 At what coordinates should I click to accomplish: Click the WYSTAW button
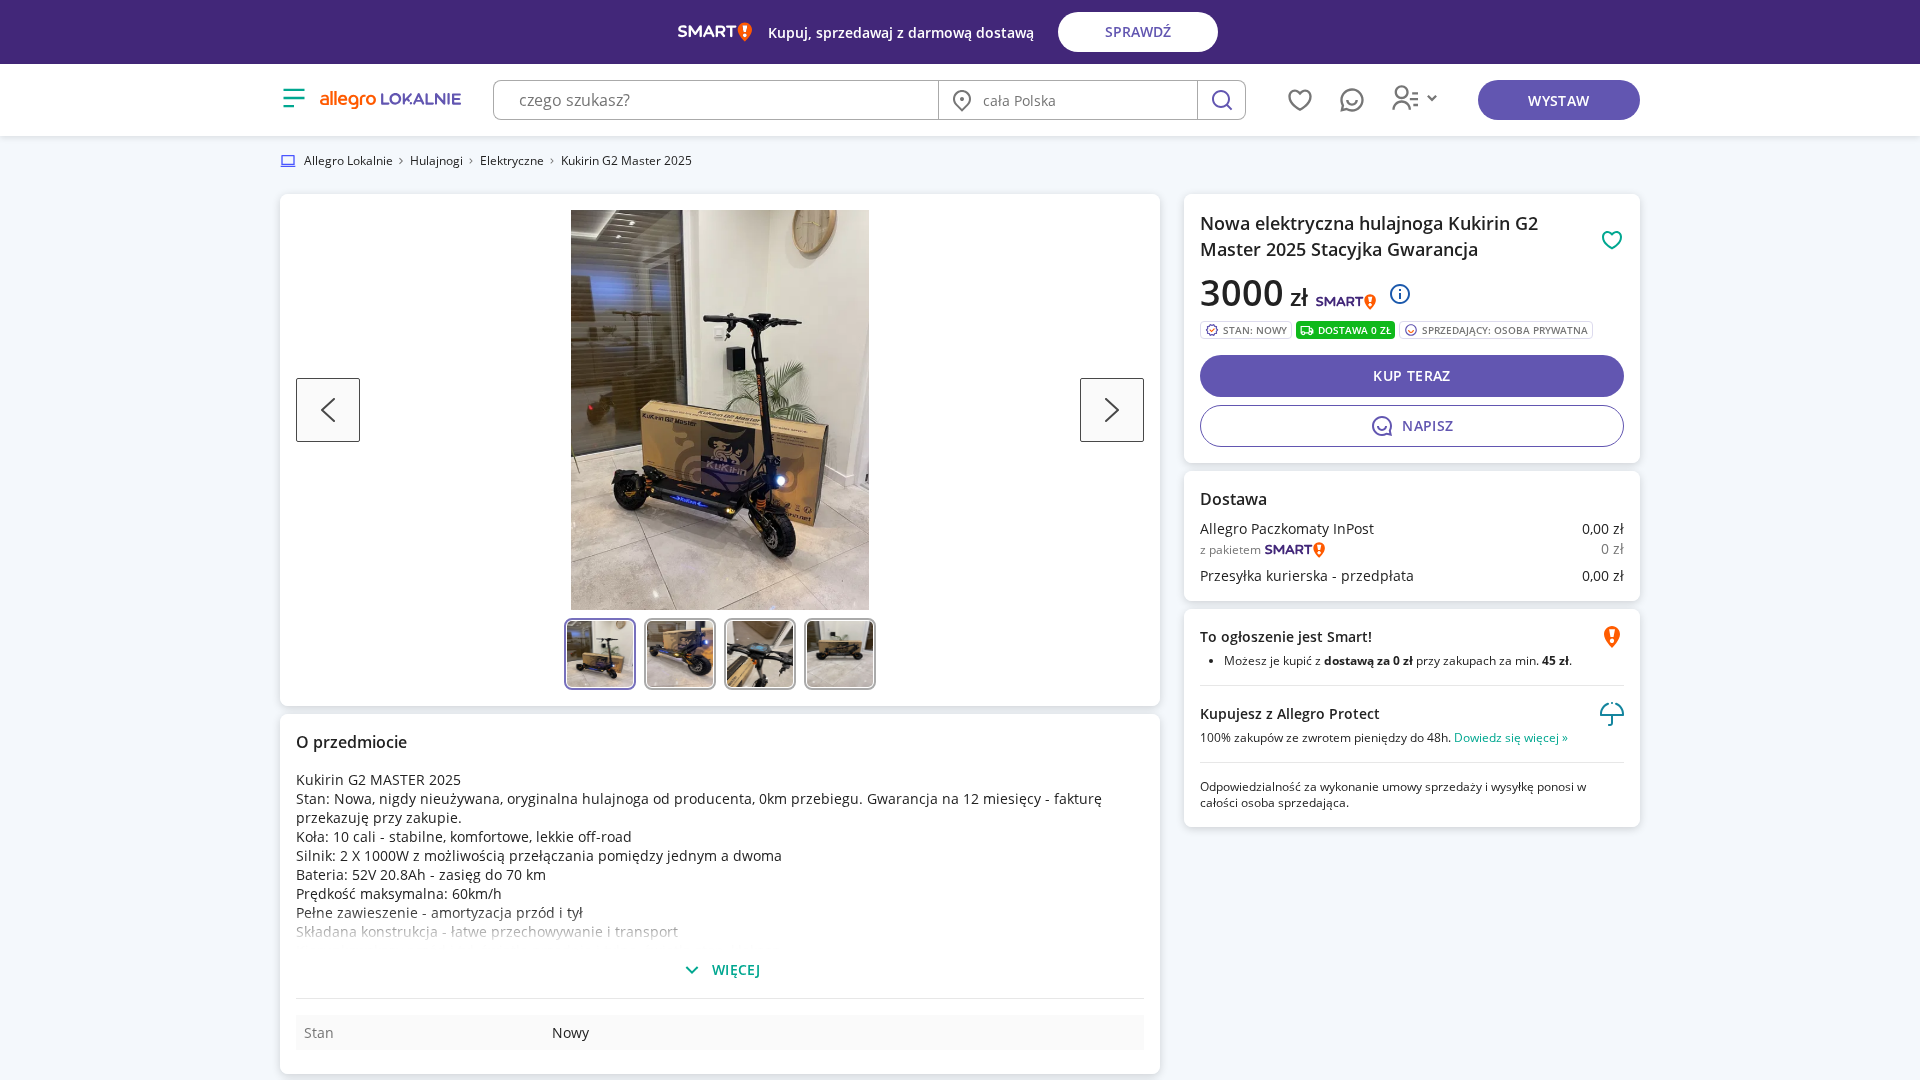coord(1559,100)
